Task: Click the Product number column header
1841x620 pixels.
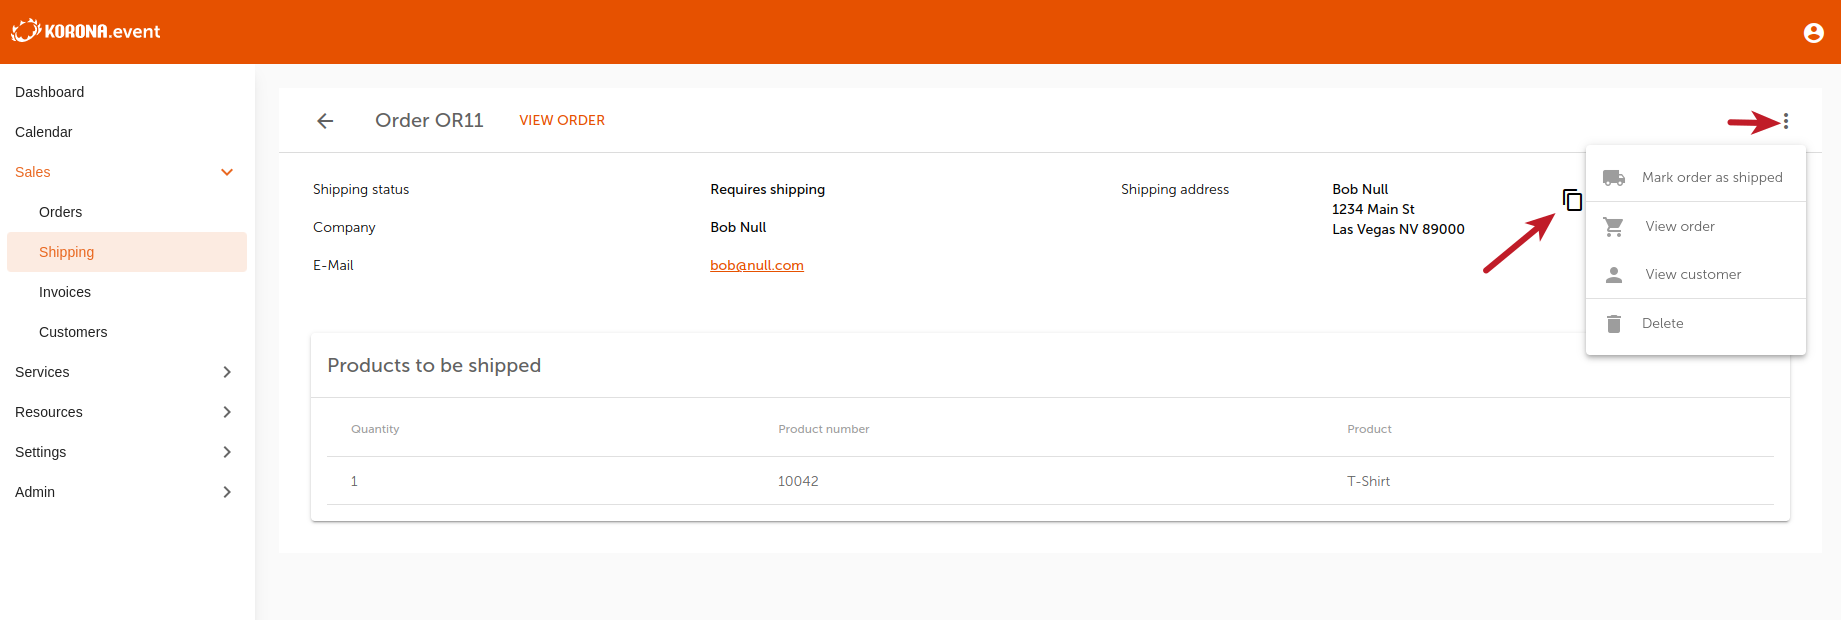Action: coord(824,429)
